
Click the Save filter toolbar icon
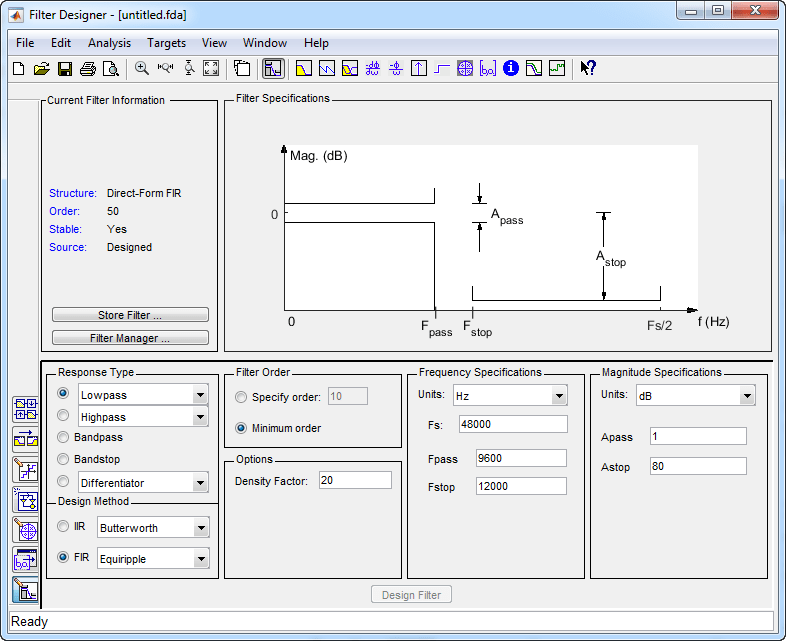[64, 69]
